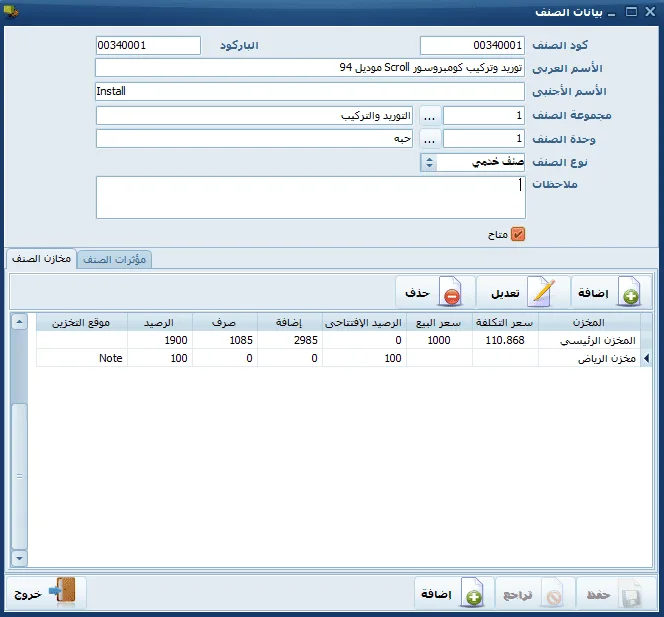Click the exit door (خروج) icon
The height and width of the screenshot is (617, 664).
63,591
